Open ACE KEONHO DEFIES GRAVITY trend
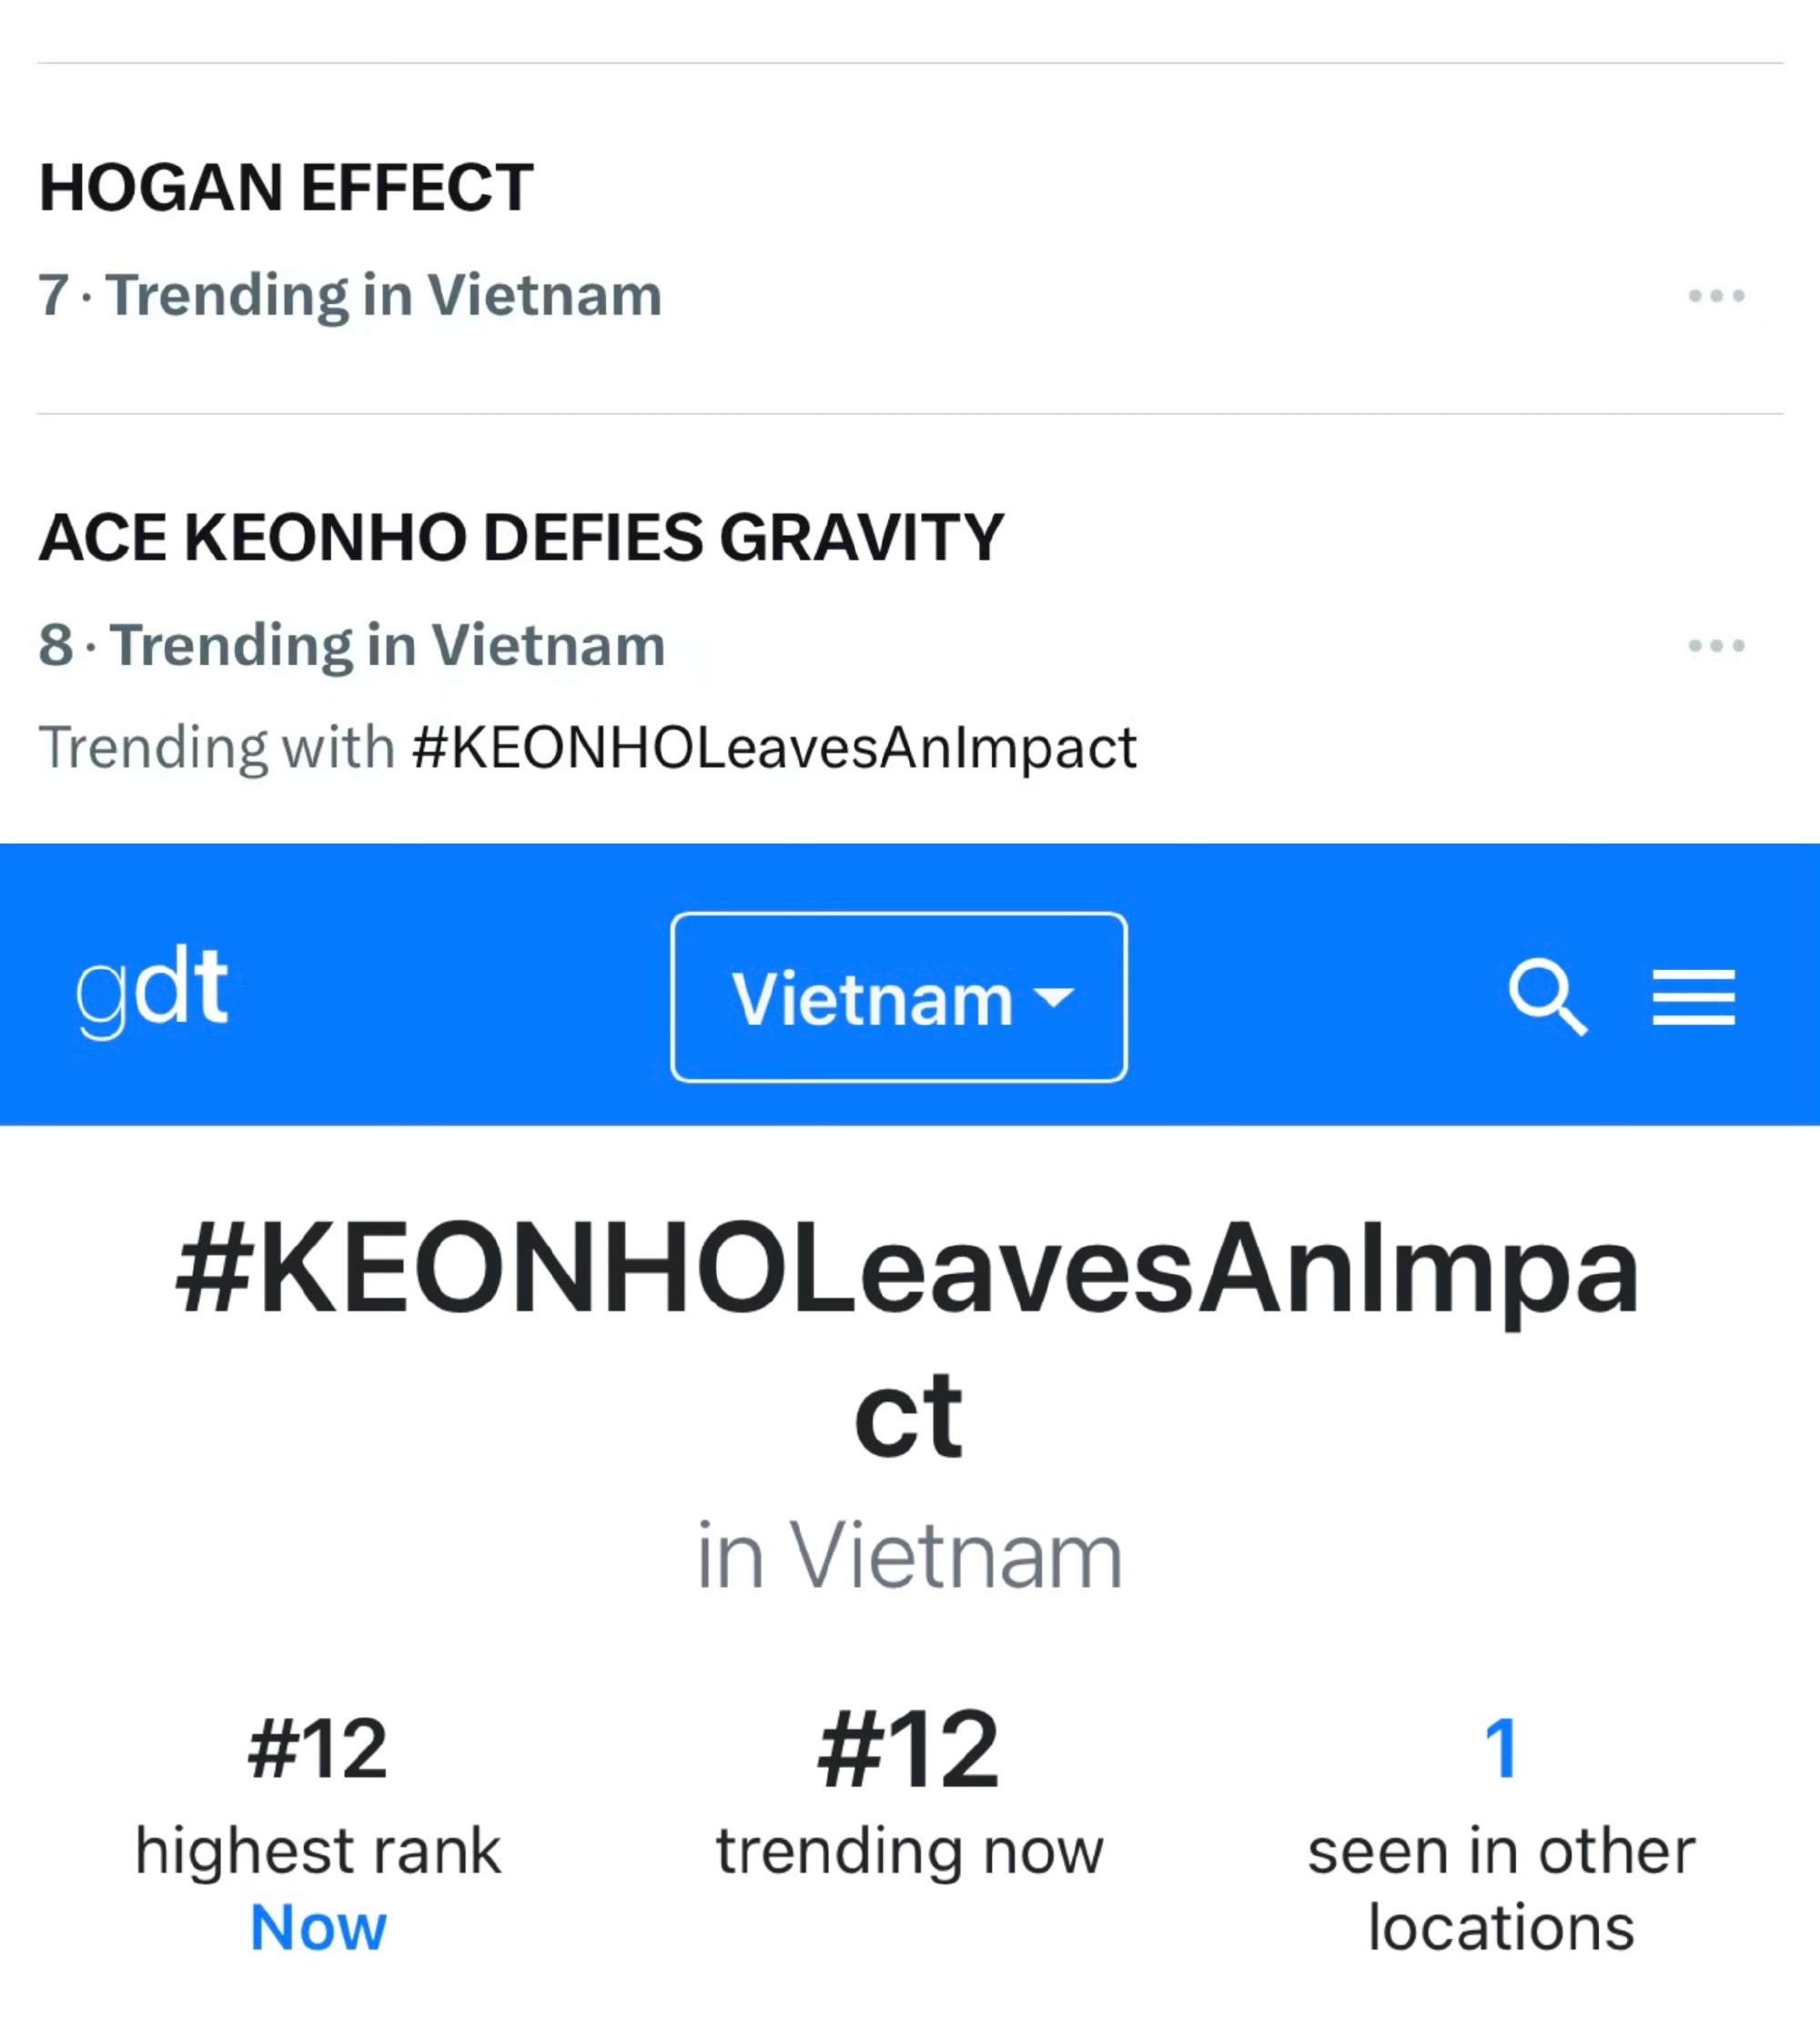 point(521,537)
